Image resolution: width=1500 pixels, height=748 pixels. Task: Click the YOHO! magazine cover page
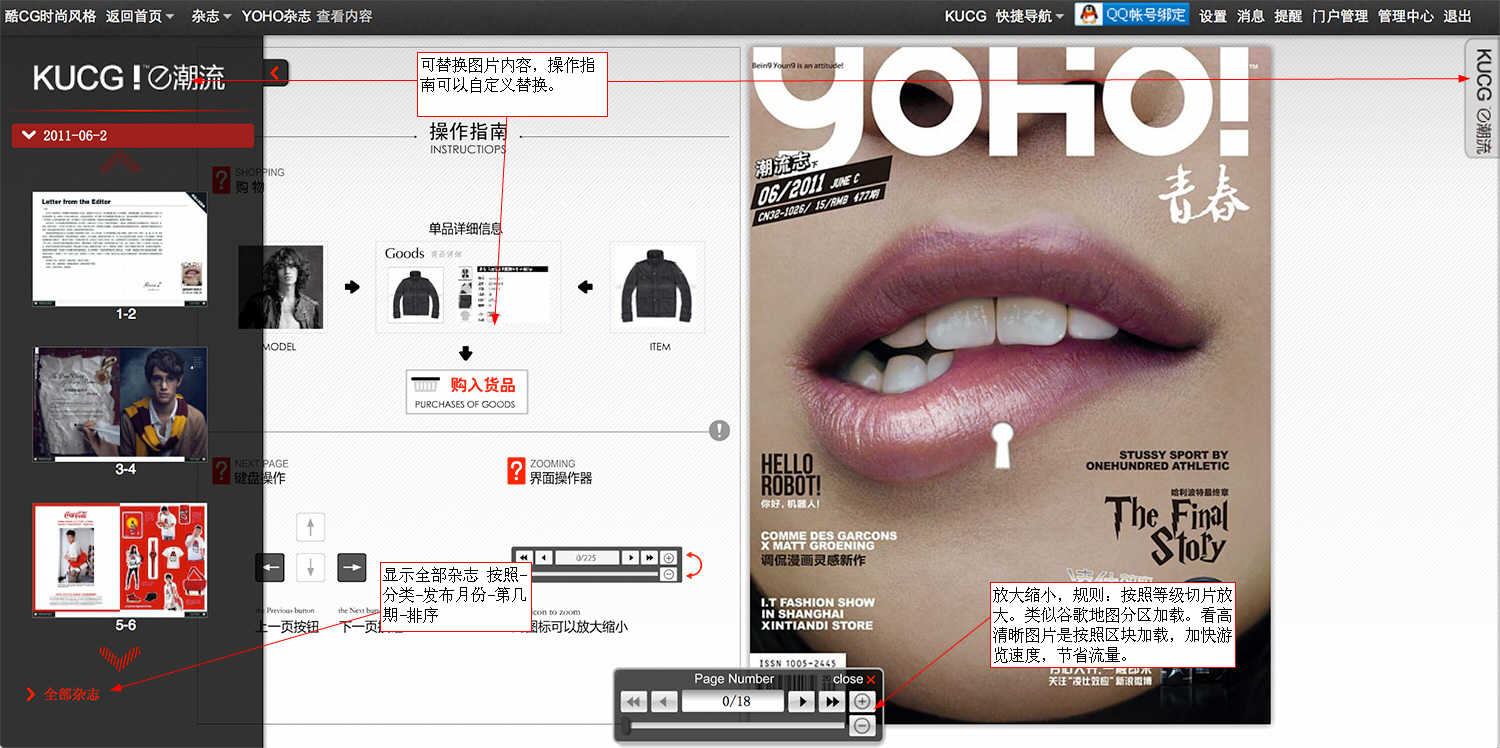(x=1011, y=384)
